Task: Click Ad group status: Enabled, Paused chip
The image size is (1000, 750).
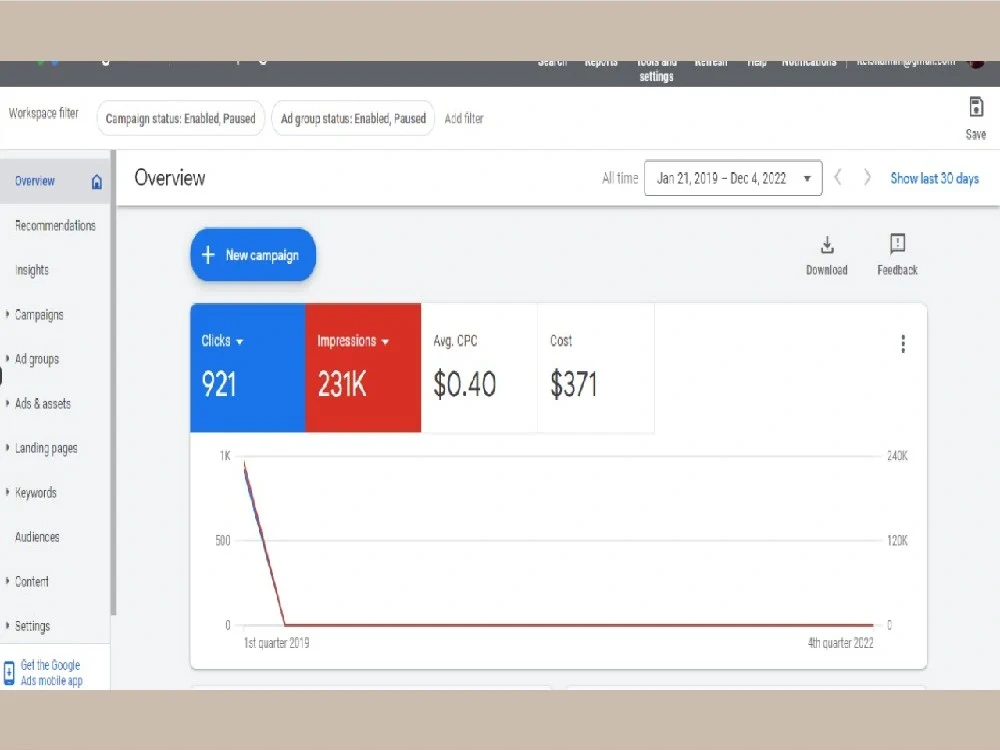Action: click(353, 119)
